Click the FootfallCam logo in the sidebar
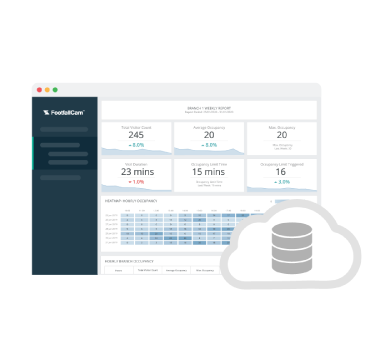This screenshot has width=365, height=360. (64, 113)
